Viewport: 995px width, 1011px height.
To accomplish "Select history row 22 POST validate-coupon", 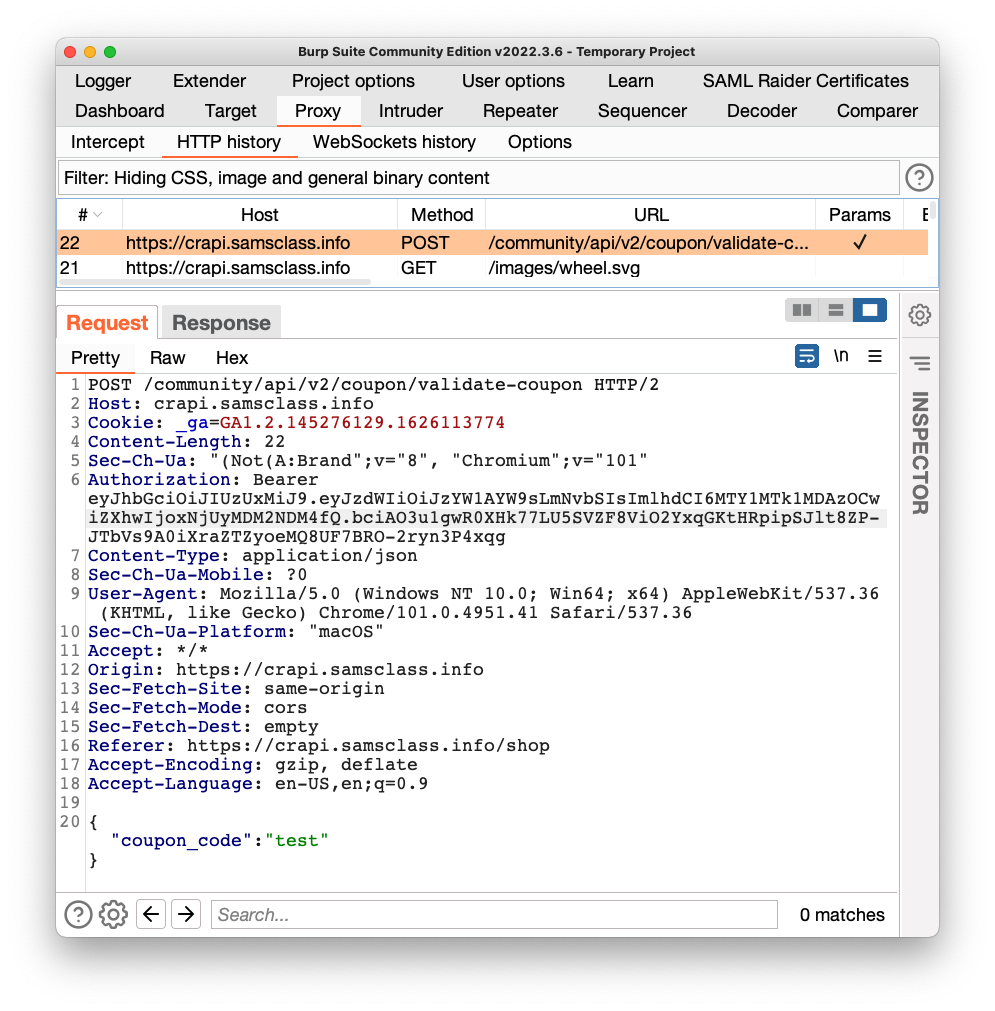I will (x=493, y=242).
